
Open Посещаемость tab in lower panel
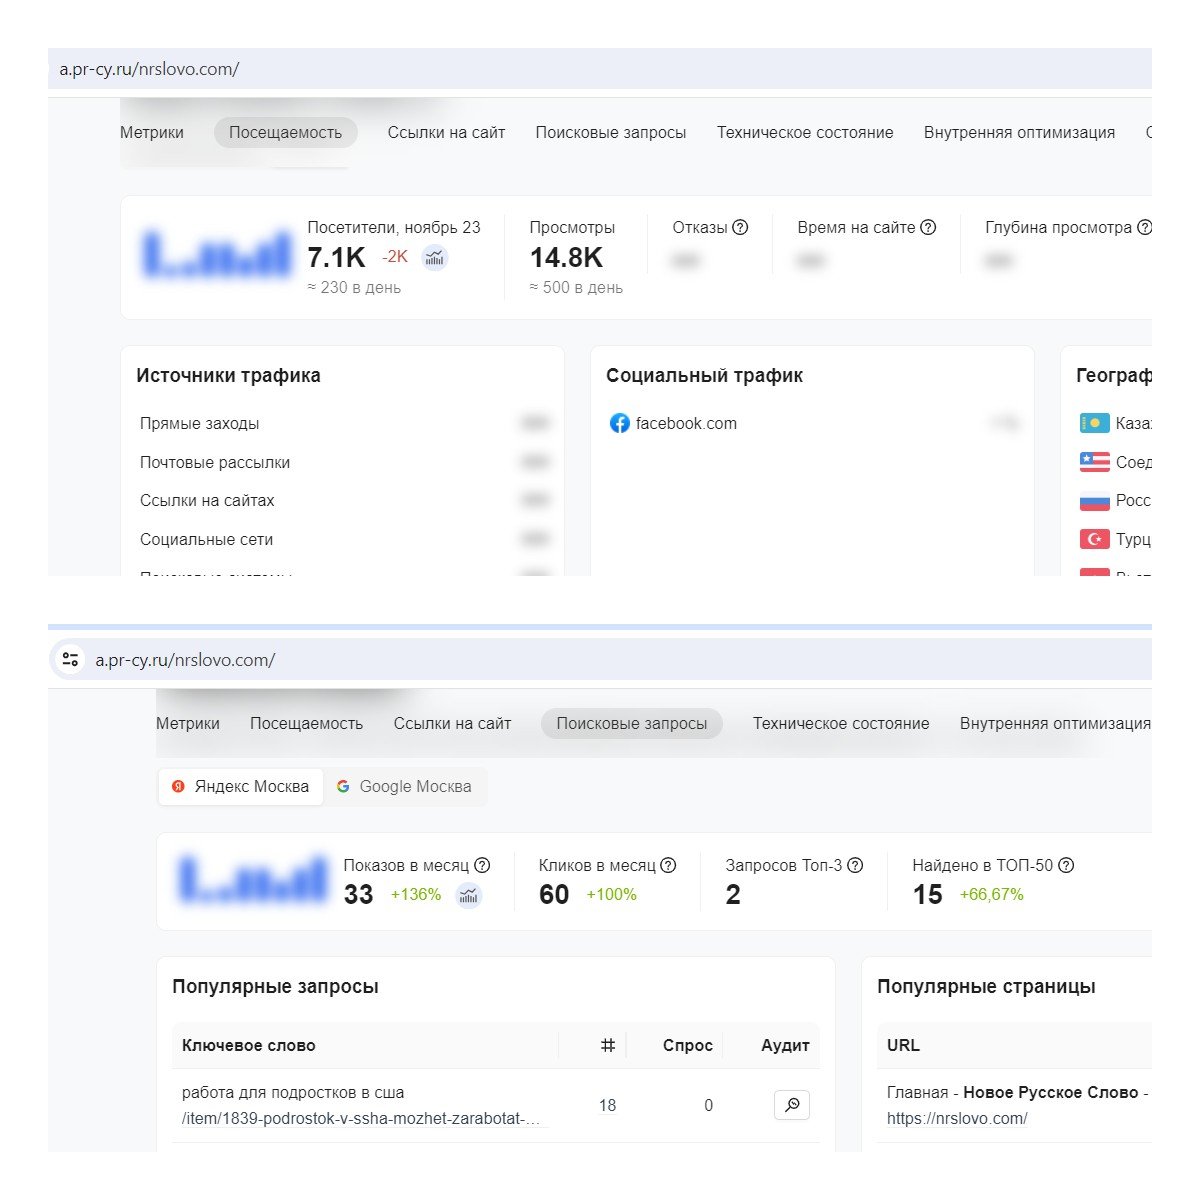tap(306, 723)
